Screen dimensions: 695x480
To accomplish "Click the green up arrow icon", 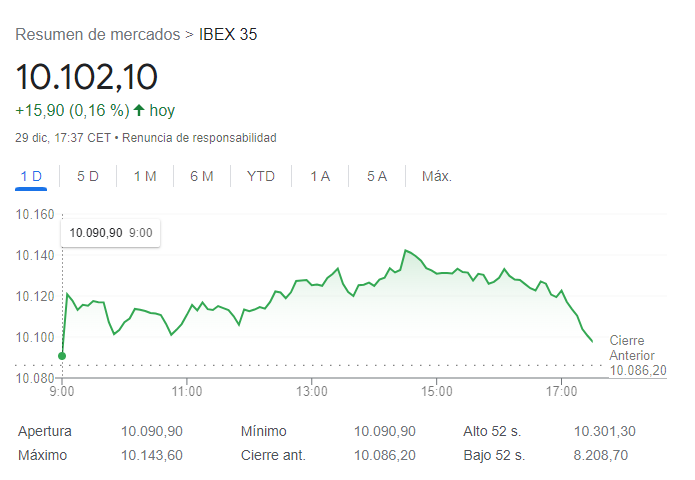I will coord(139,110).
